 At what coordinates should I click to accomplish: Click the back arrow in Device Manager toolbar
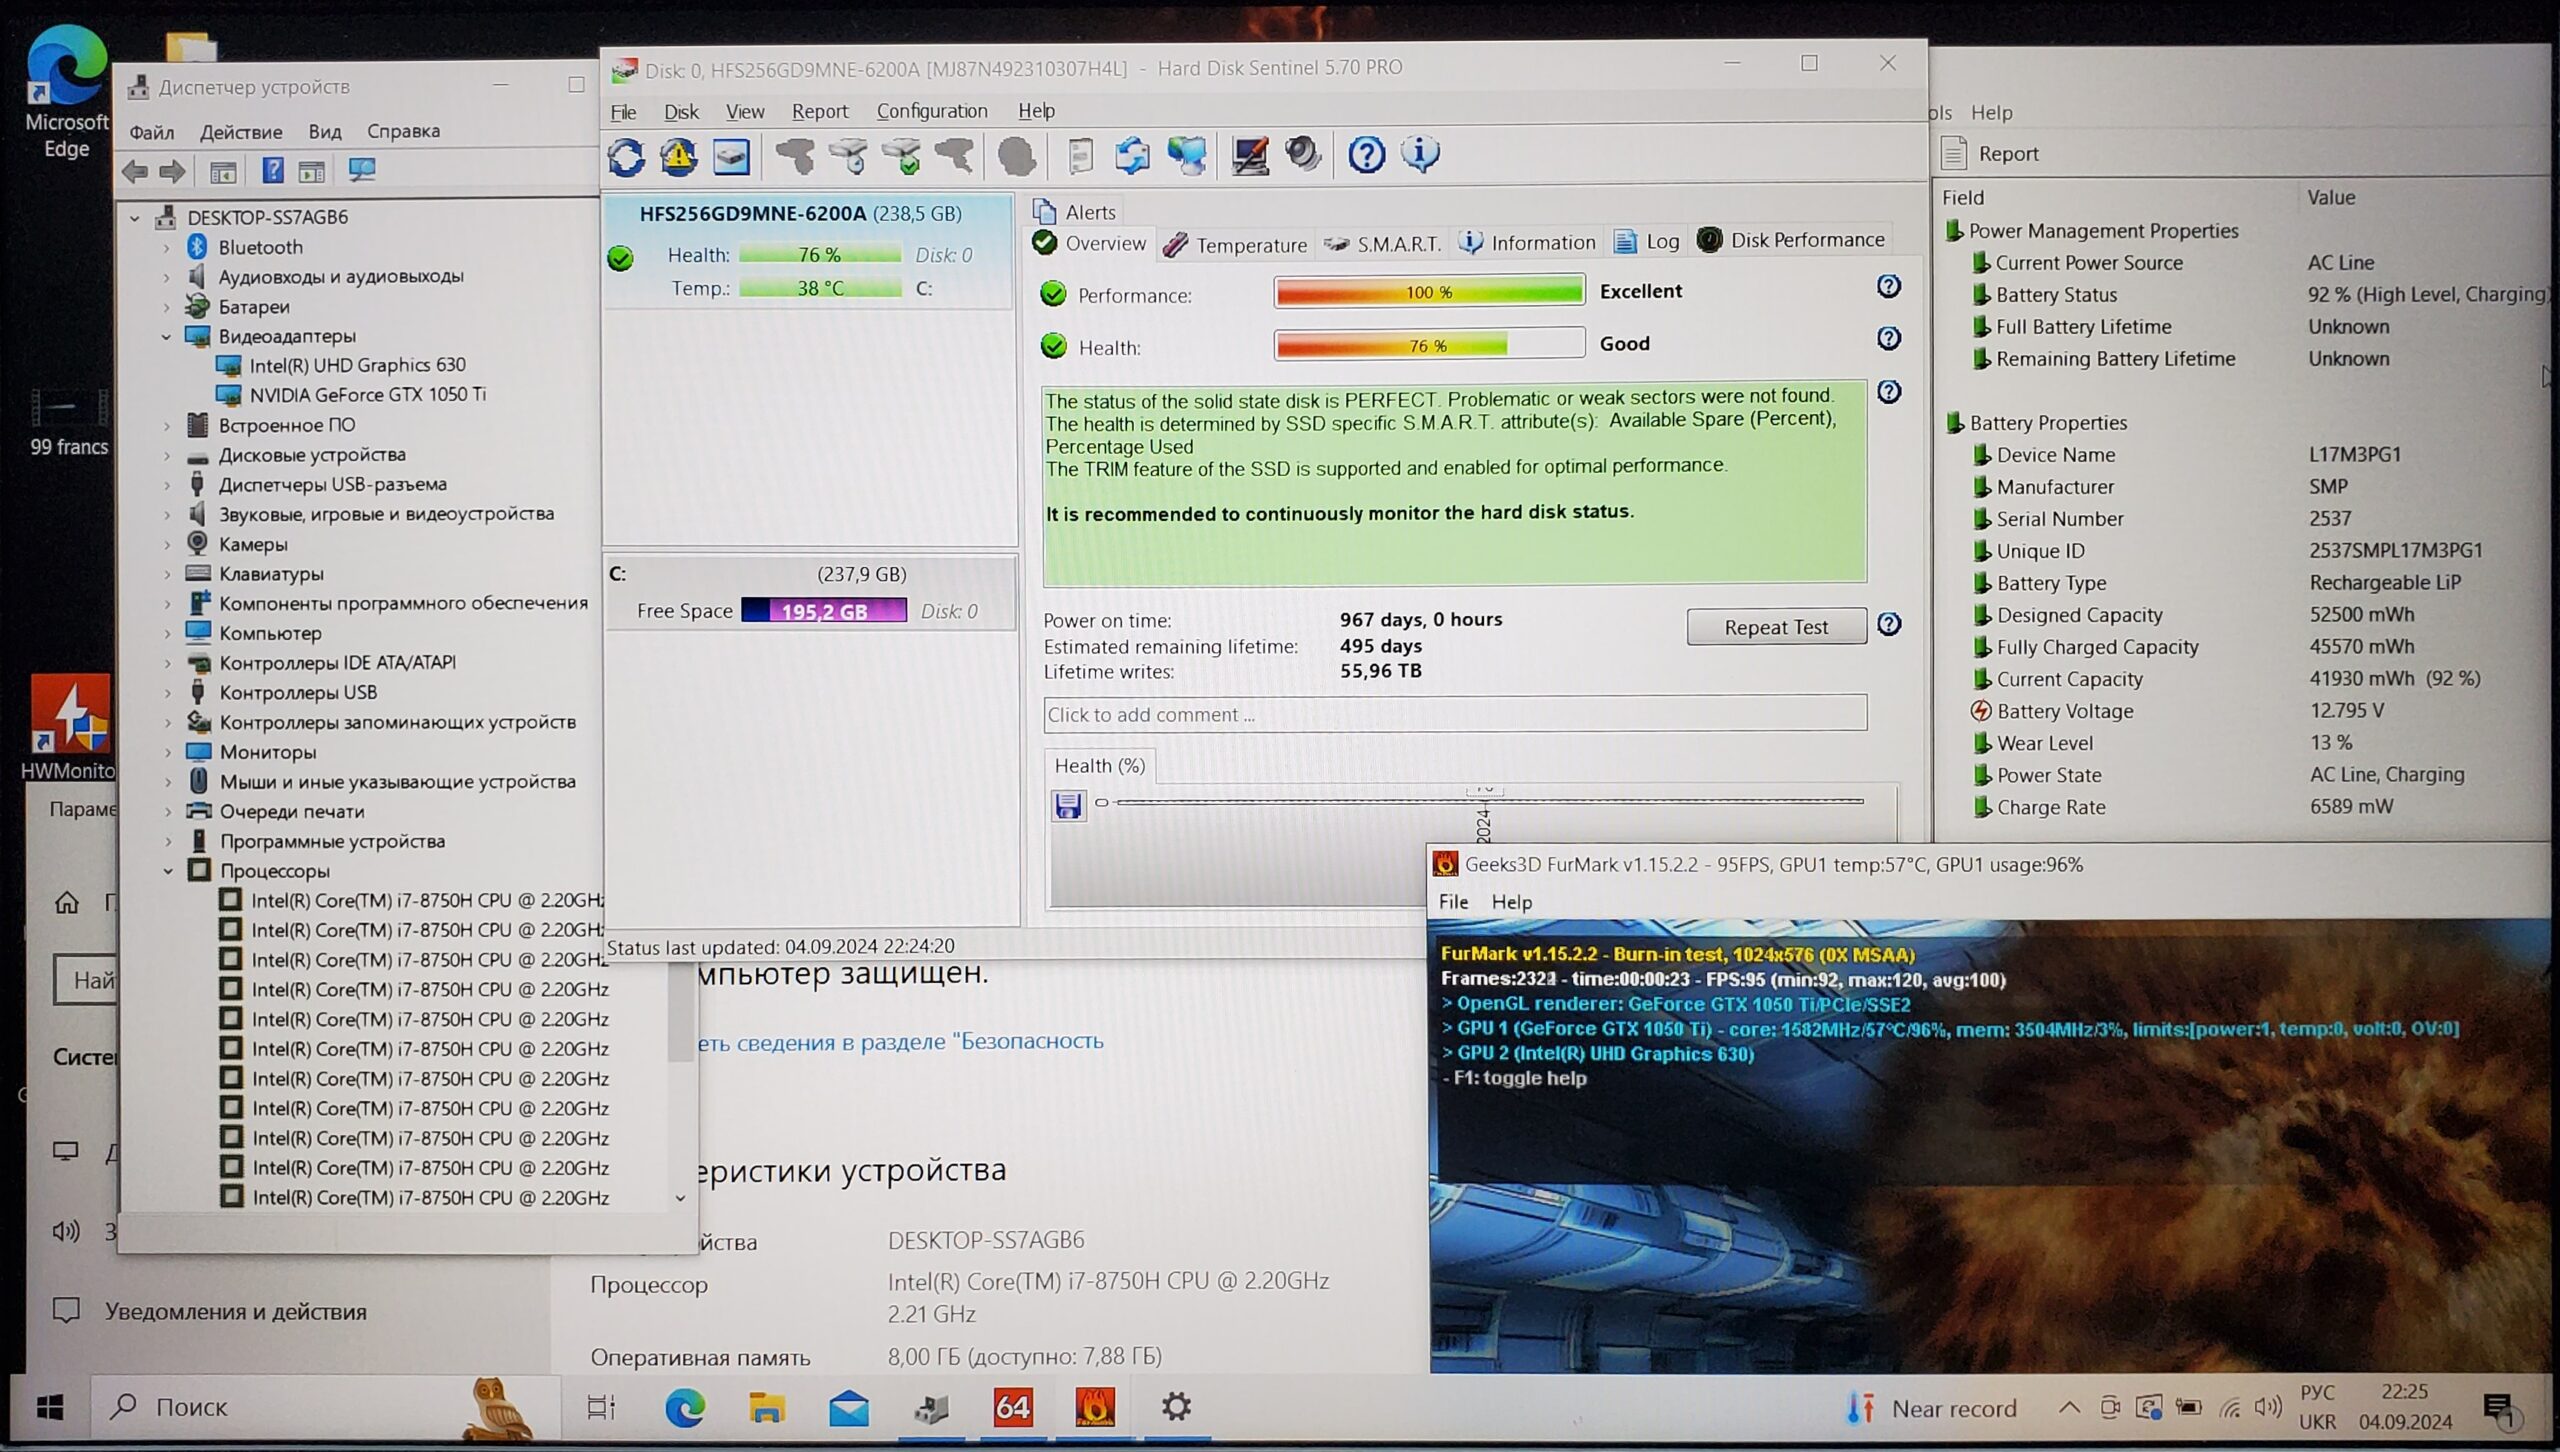click(135, 171)
